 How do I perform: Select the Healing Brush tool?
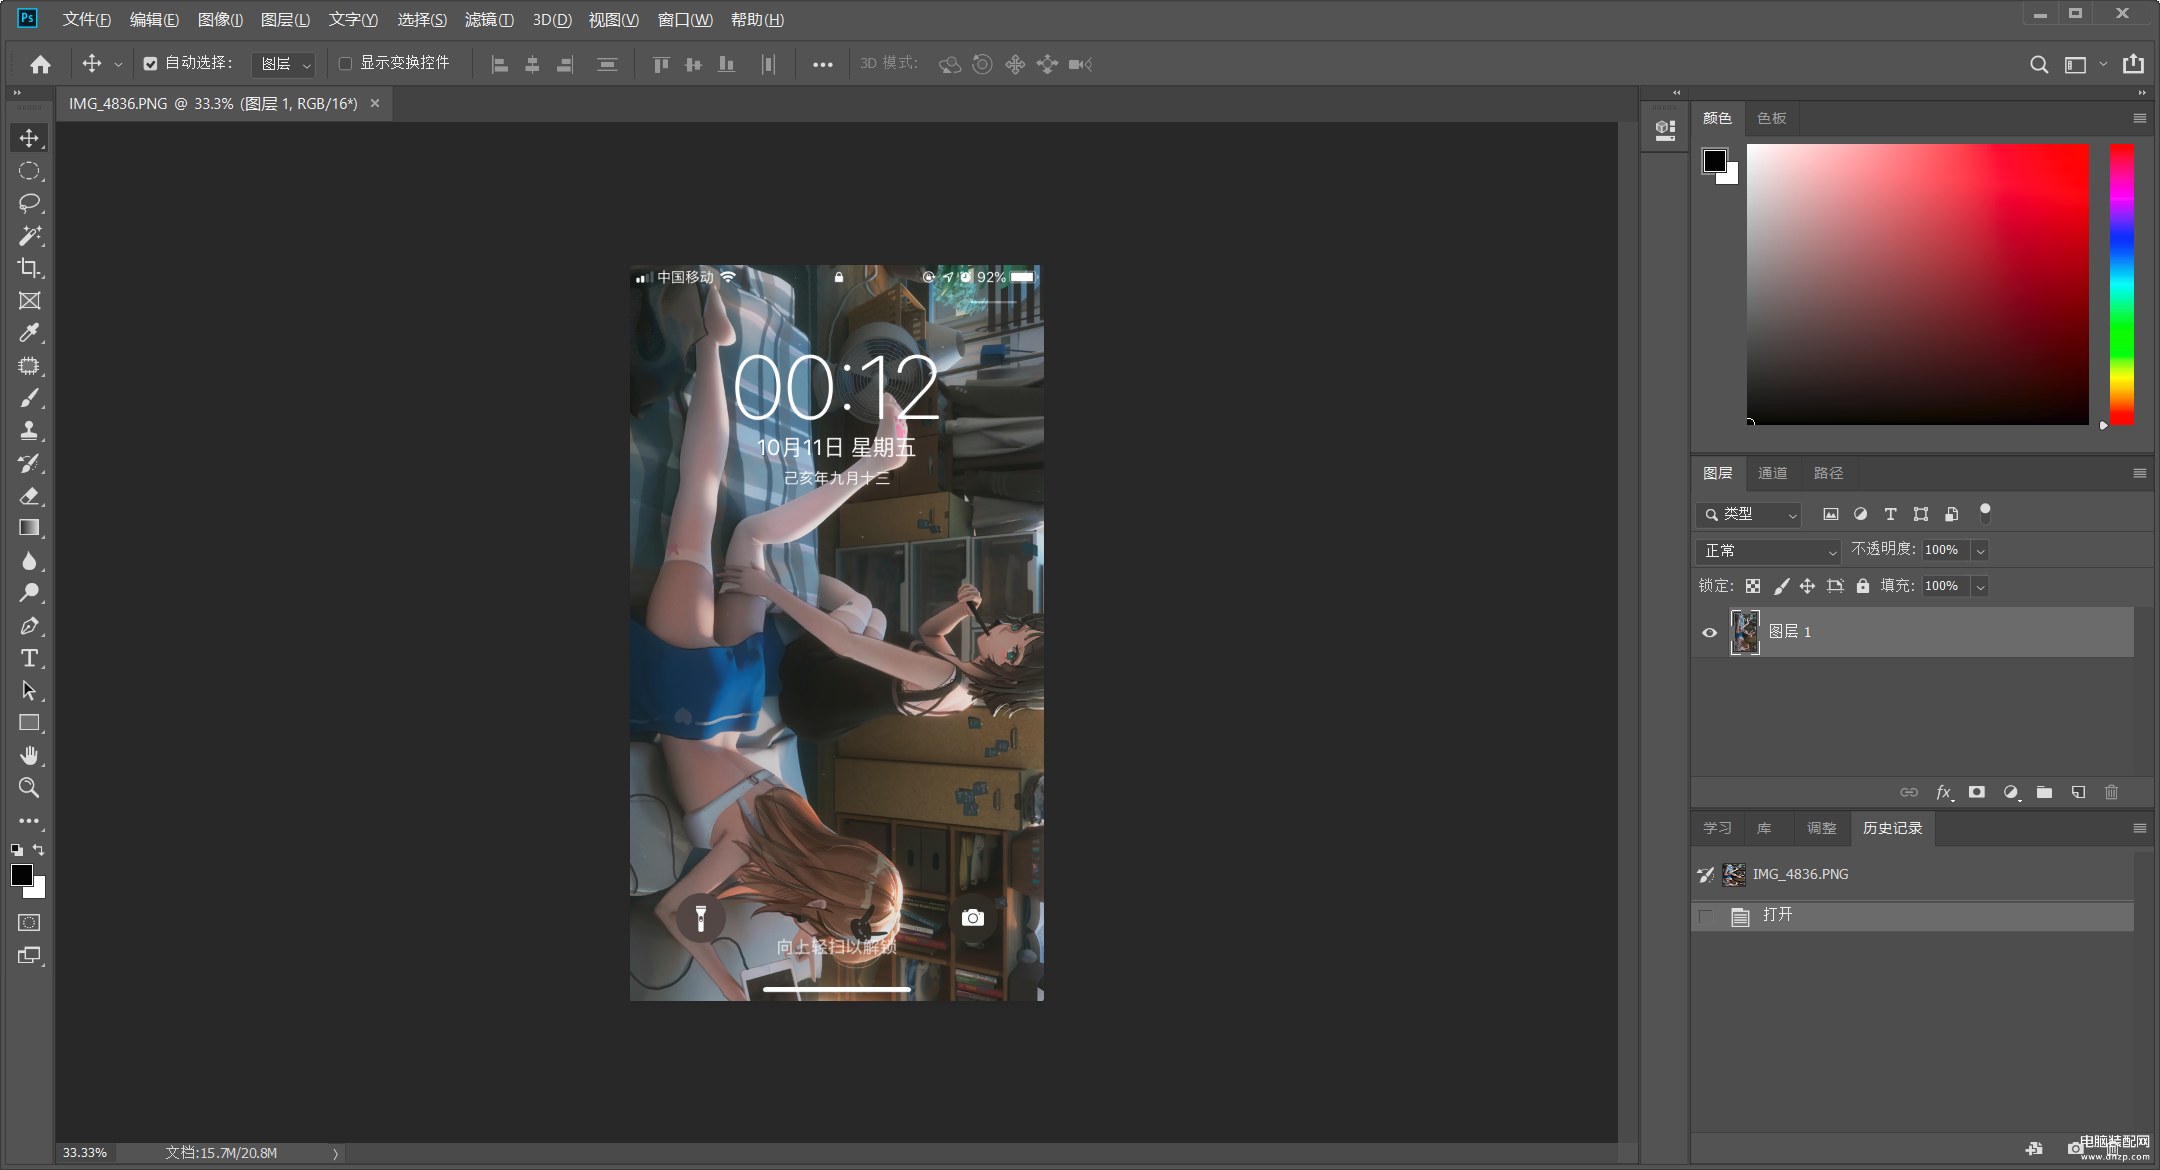(x=29, y=366)
